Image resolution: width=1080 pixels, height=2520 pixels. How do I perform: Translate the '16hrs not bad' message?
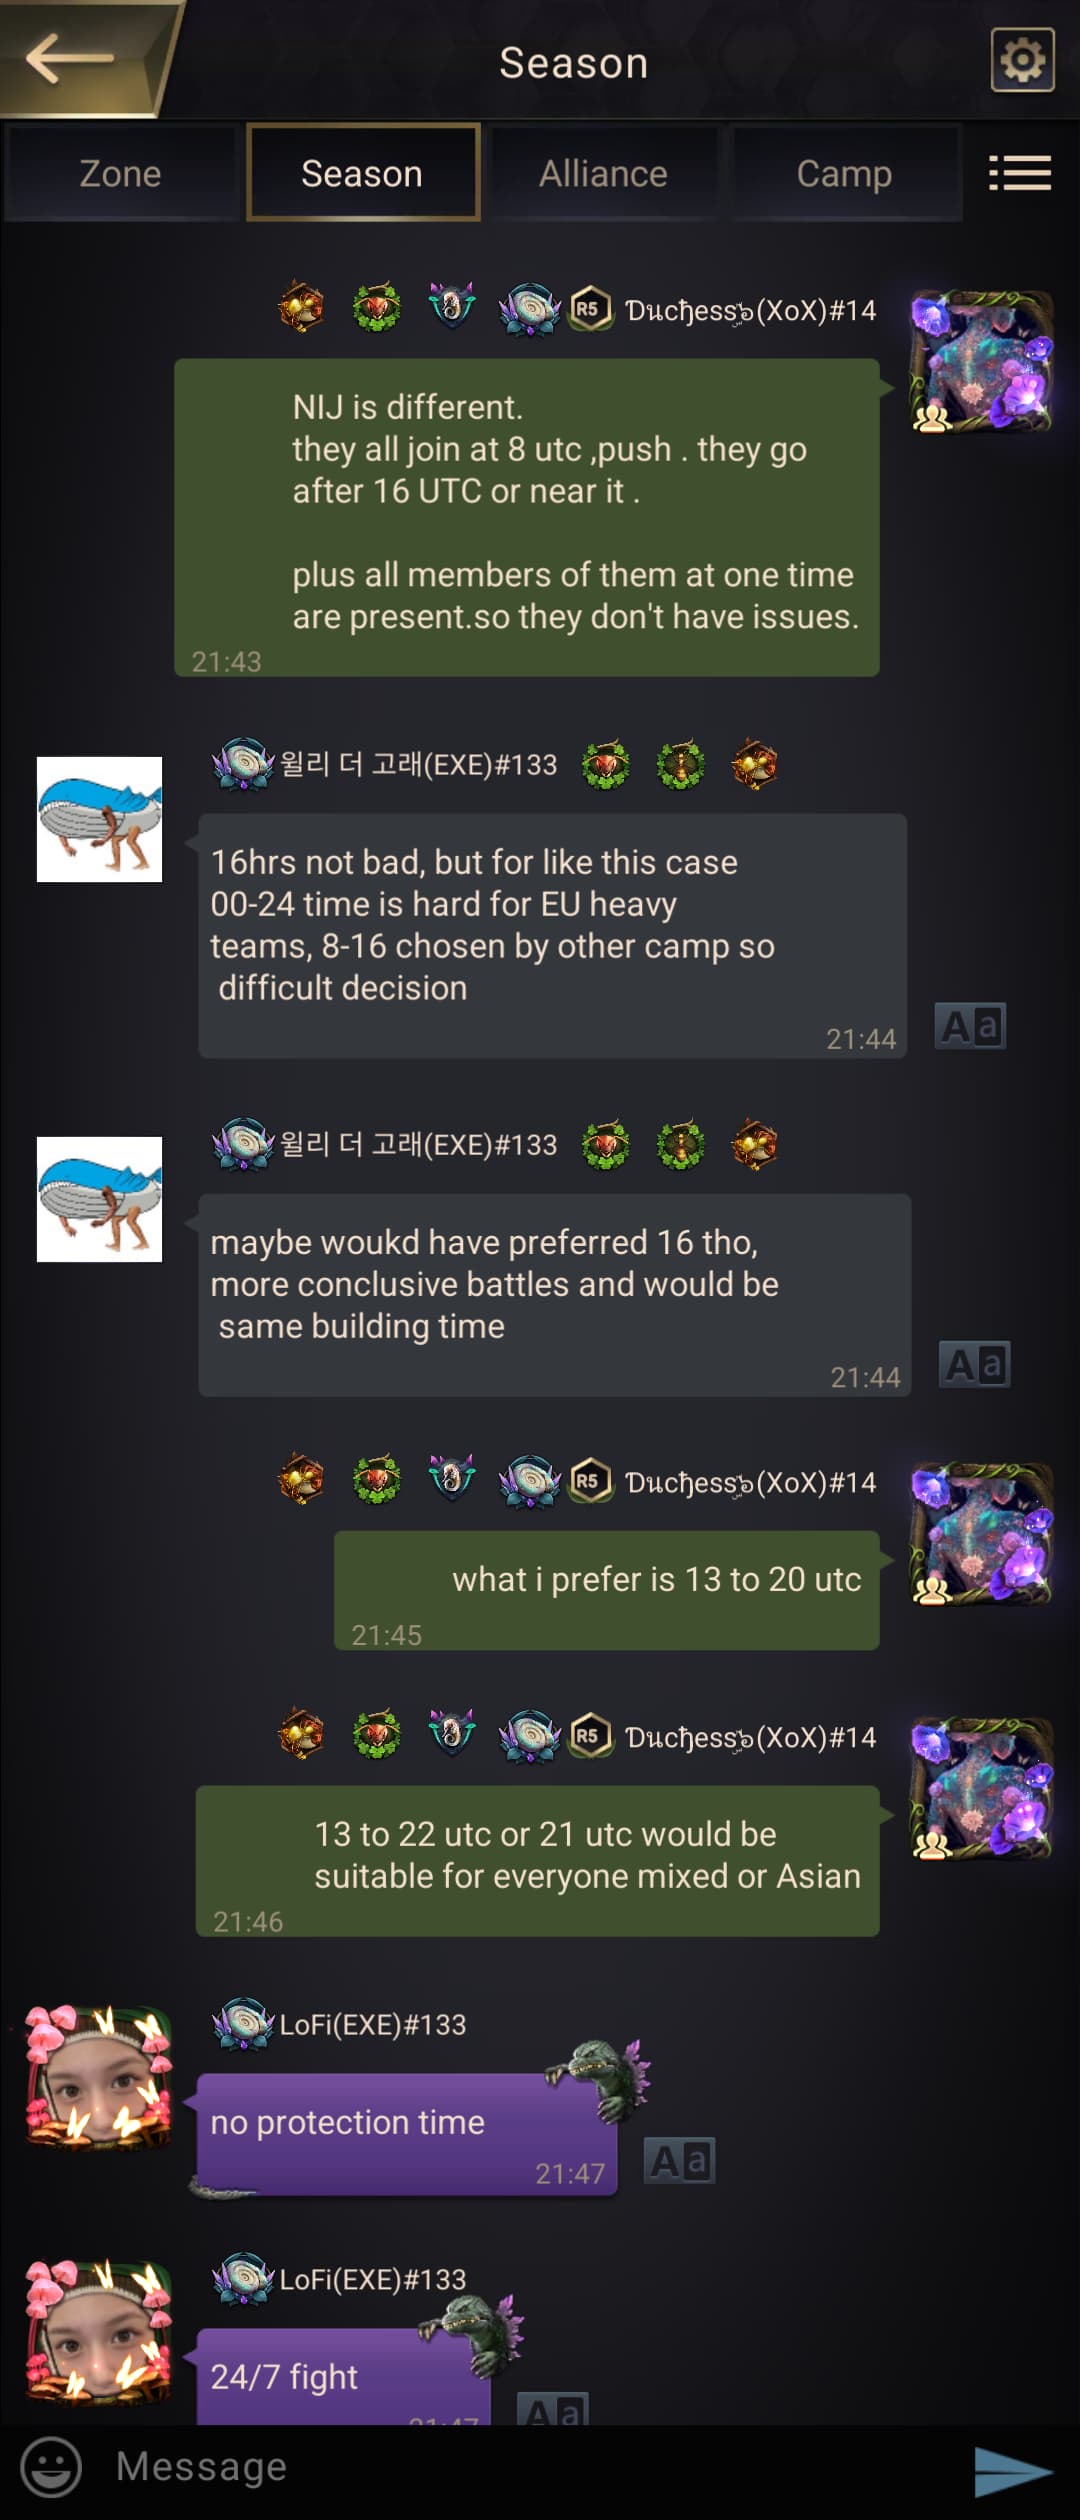(970, 1026)
